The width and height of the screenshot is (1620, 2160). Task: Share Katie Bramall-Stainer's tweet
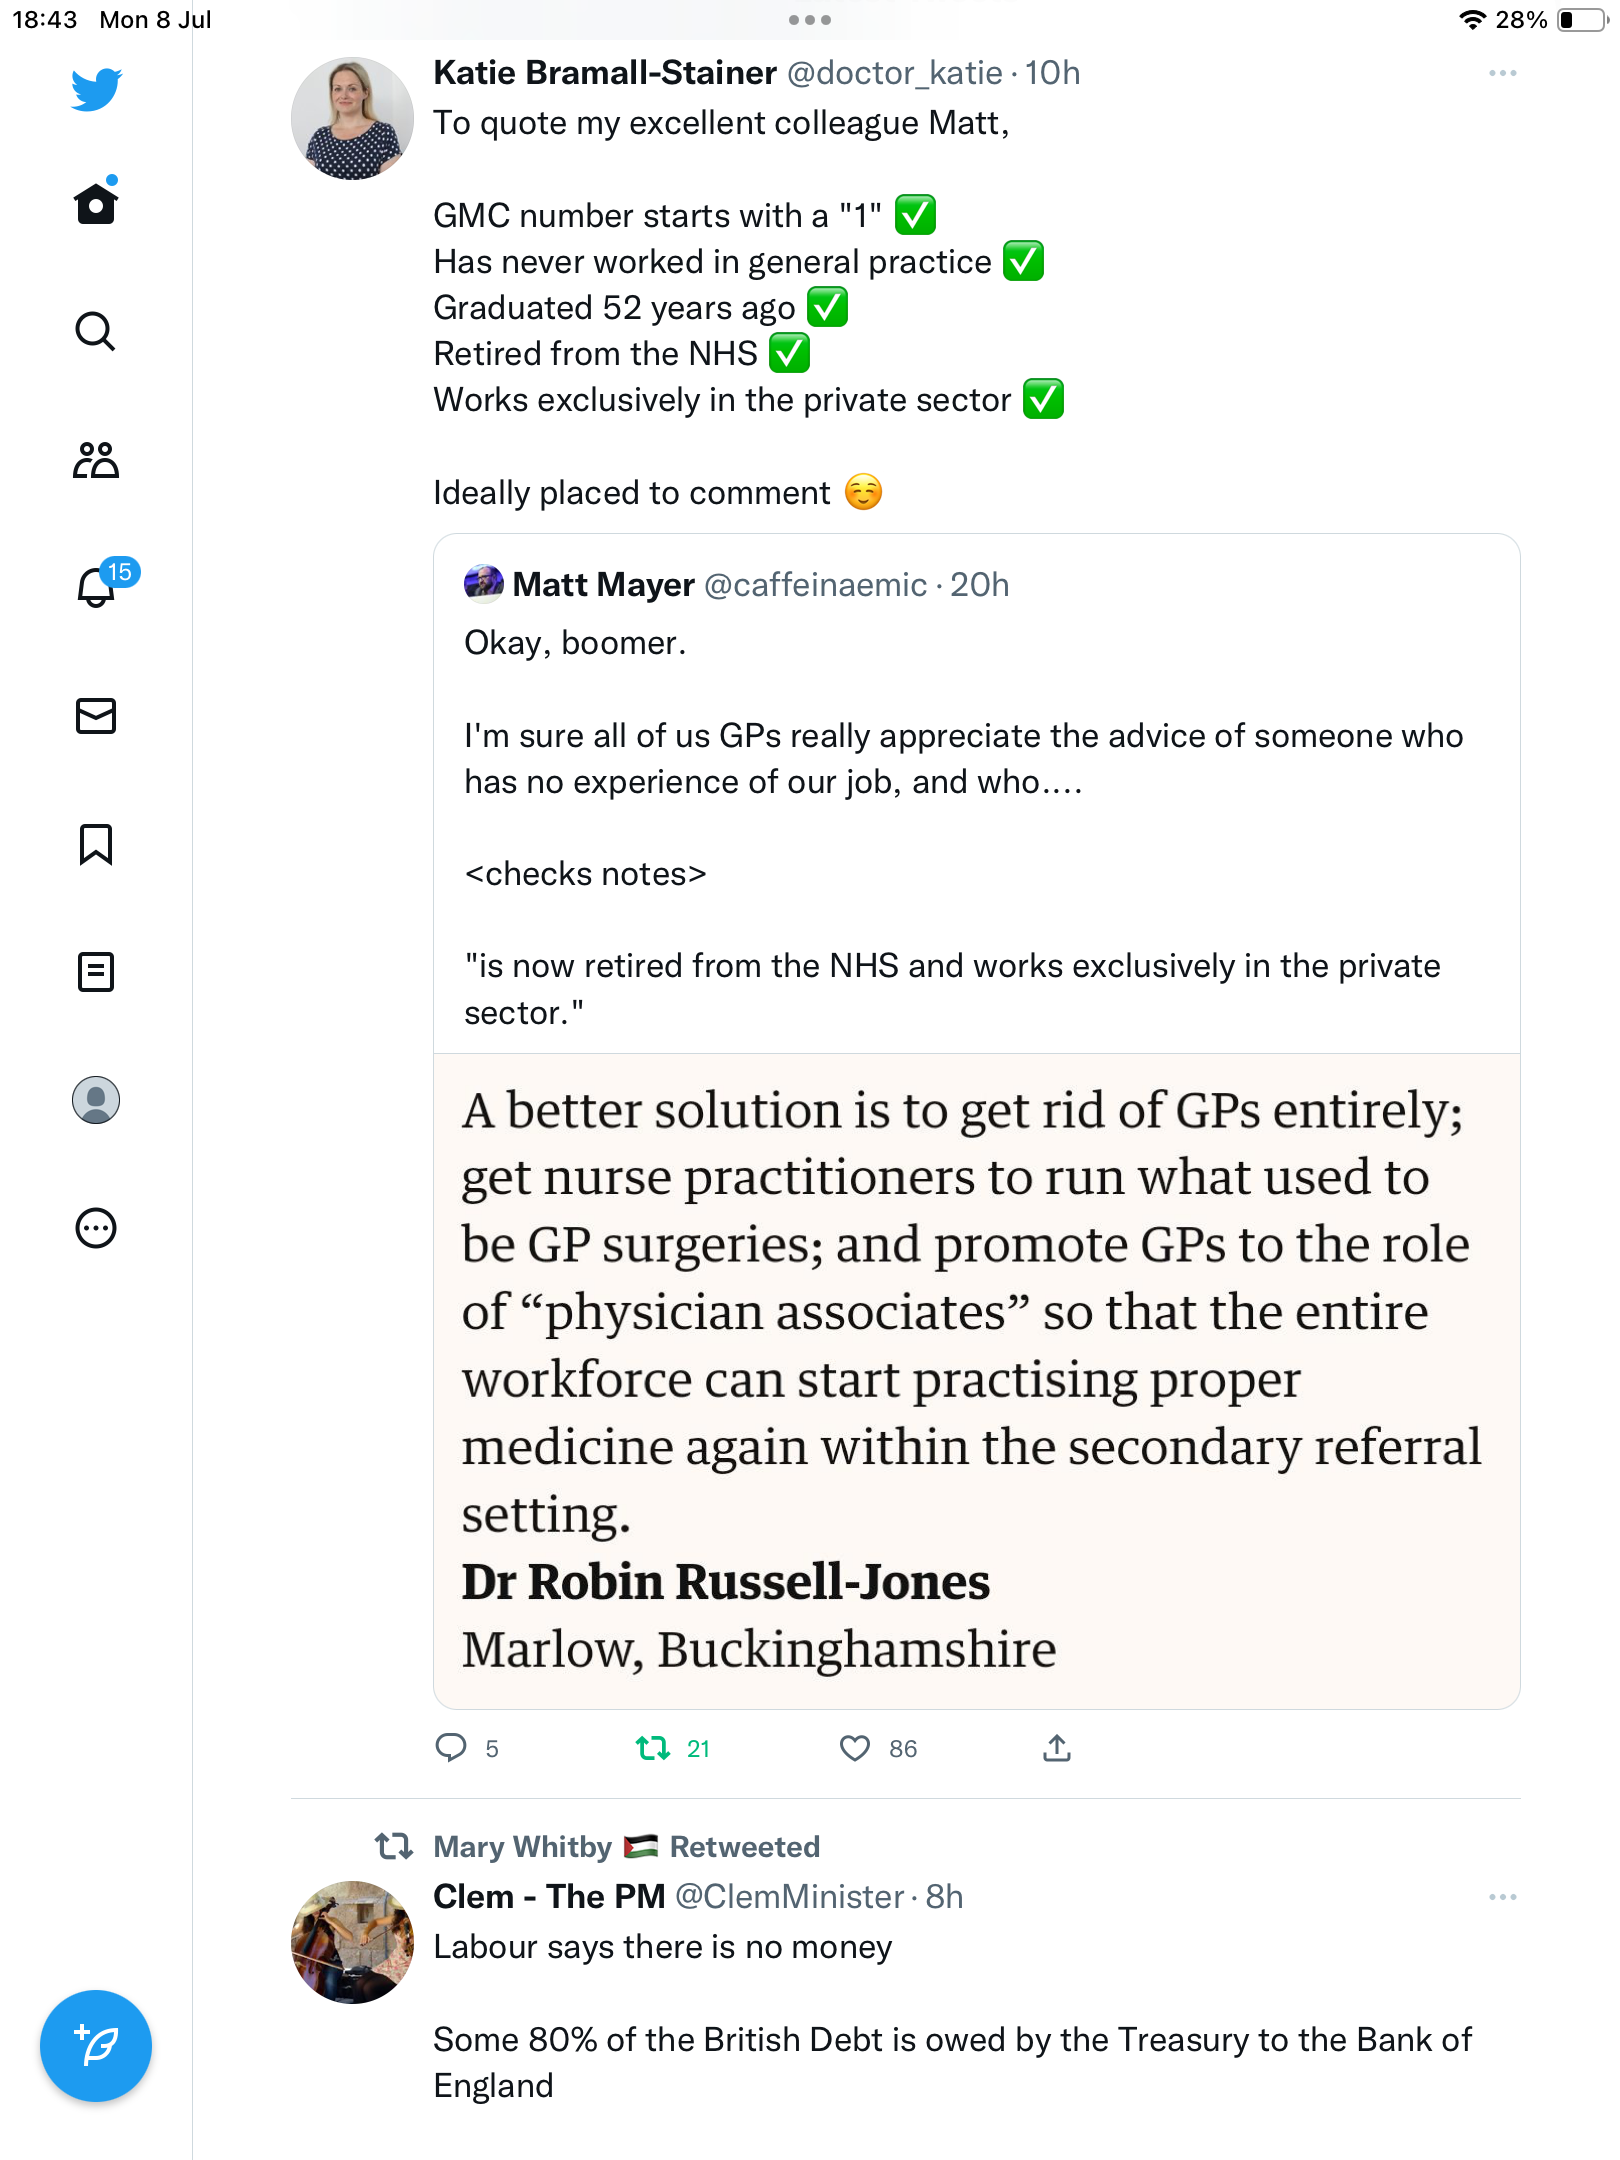click(x=1057, y=1748)
